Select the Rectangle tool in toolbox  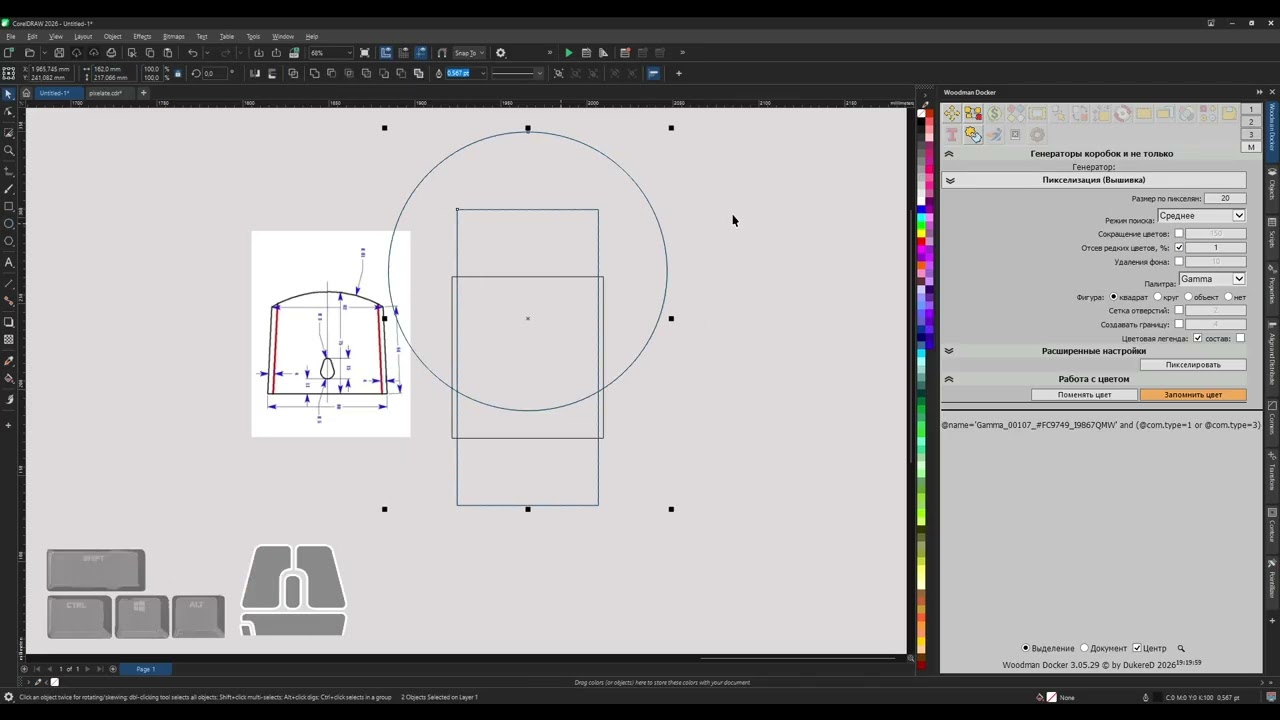point(9,207)
